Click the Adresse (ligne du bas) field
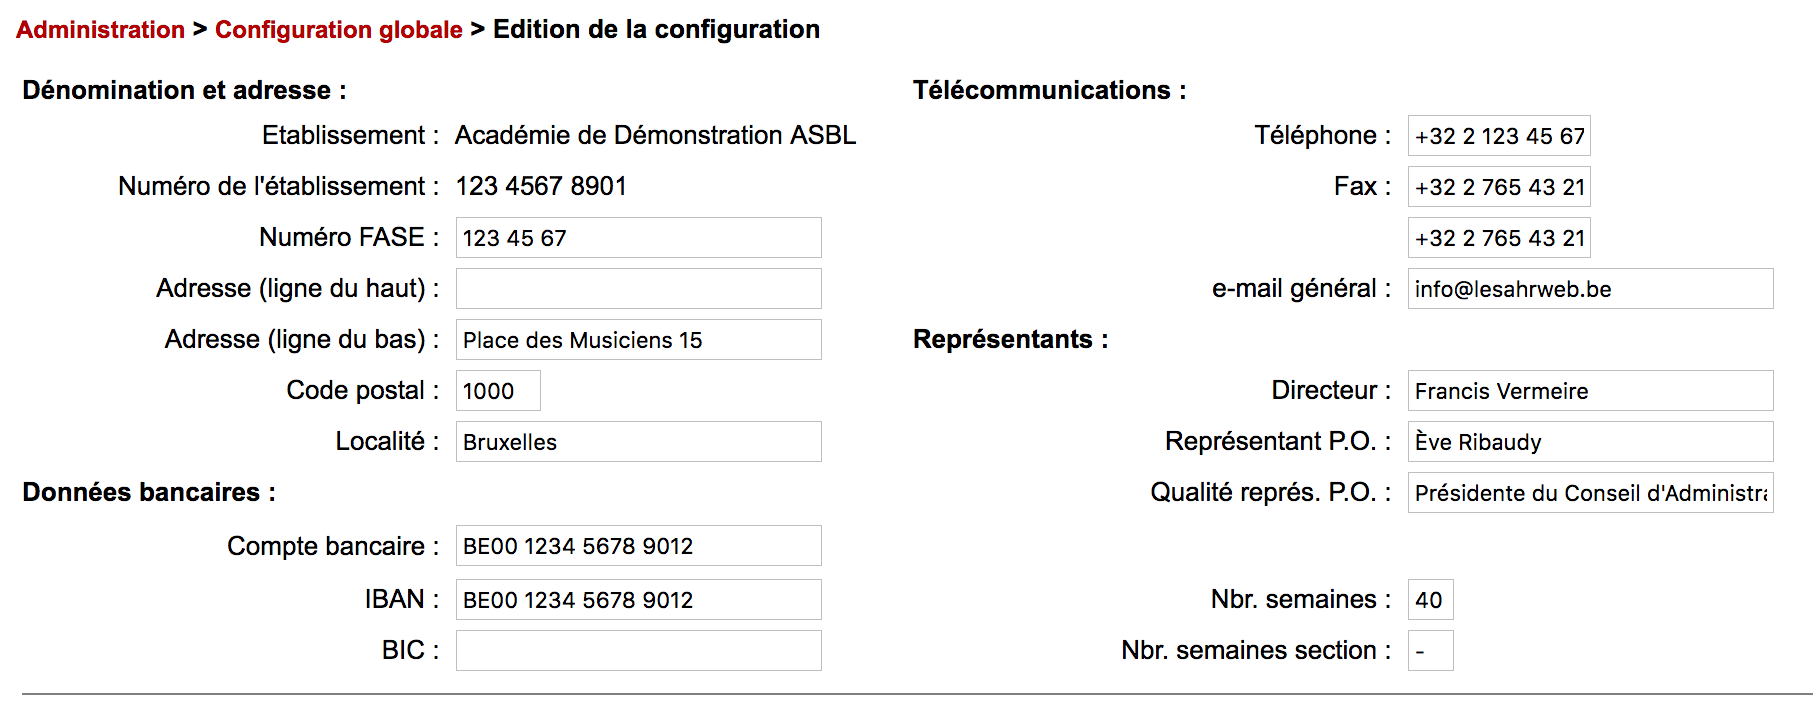Image resolution: width=1820 pixels, height=704 pixels. point(638,340)
